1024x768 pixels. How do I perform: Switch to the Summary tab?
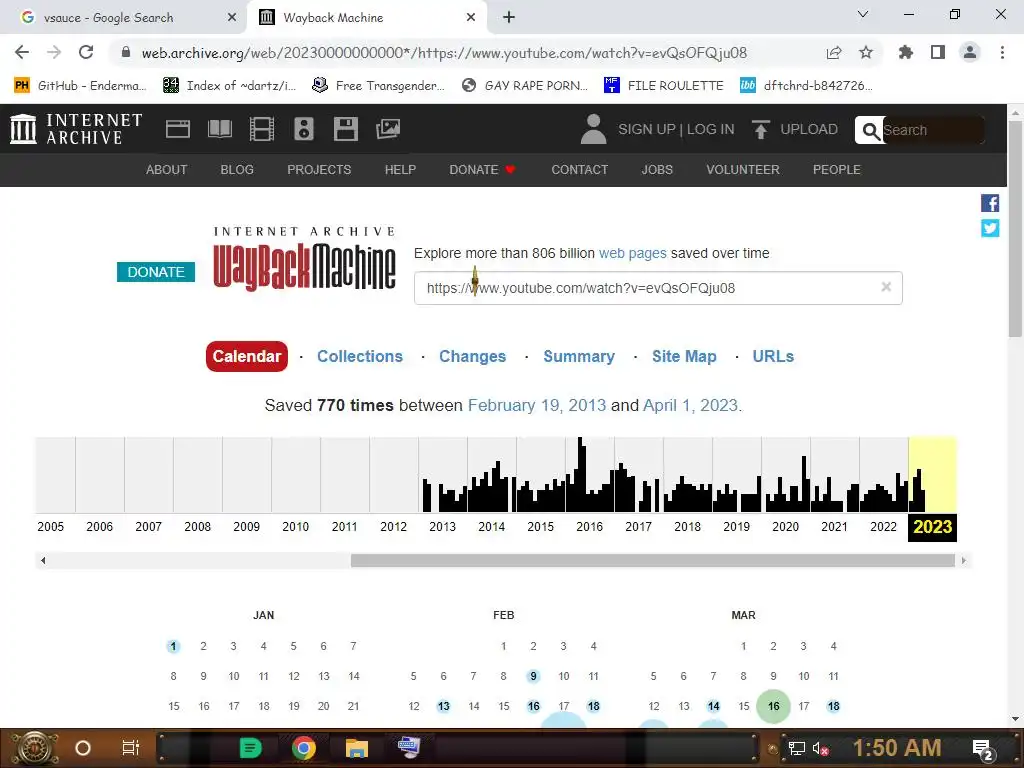pos(579,357)
